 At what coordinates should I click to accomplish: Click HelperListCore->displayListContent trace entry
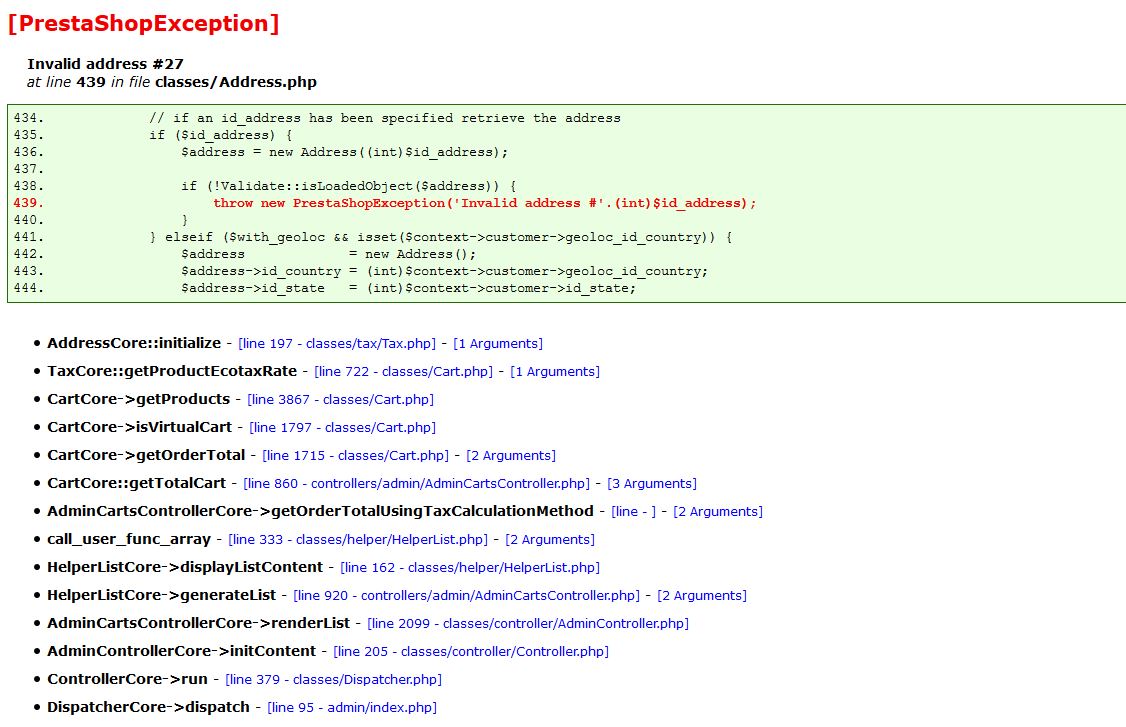[185, 568]
